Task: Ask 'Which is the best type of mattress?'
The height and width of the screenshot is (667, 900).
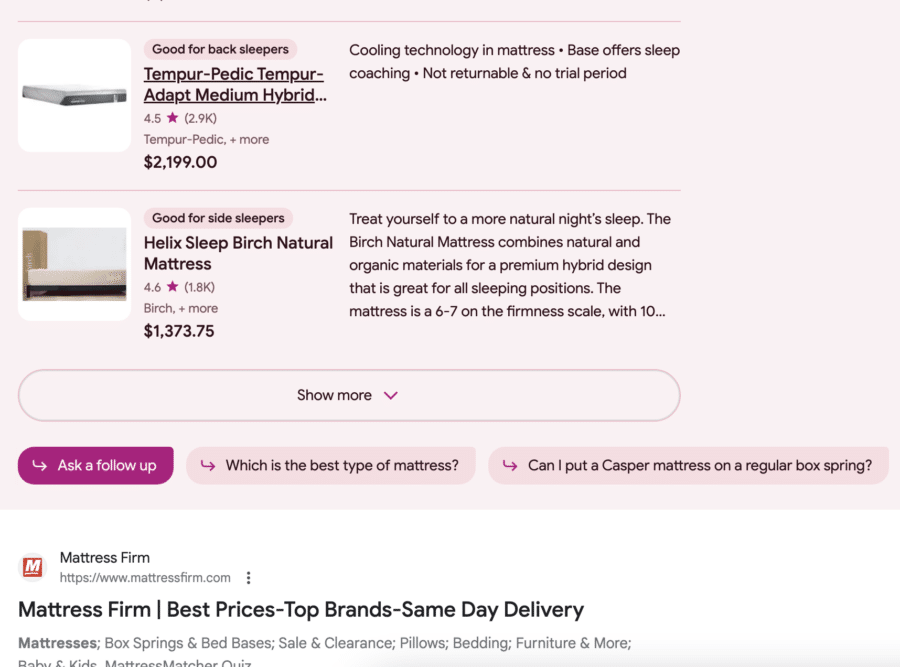Action: [x=331, y=465]
